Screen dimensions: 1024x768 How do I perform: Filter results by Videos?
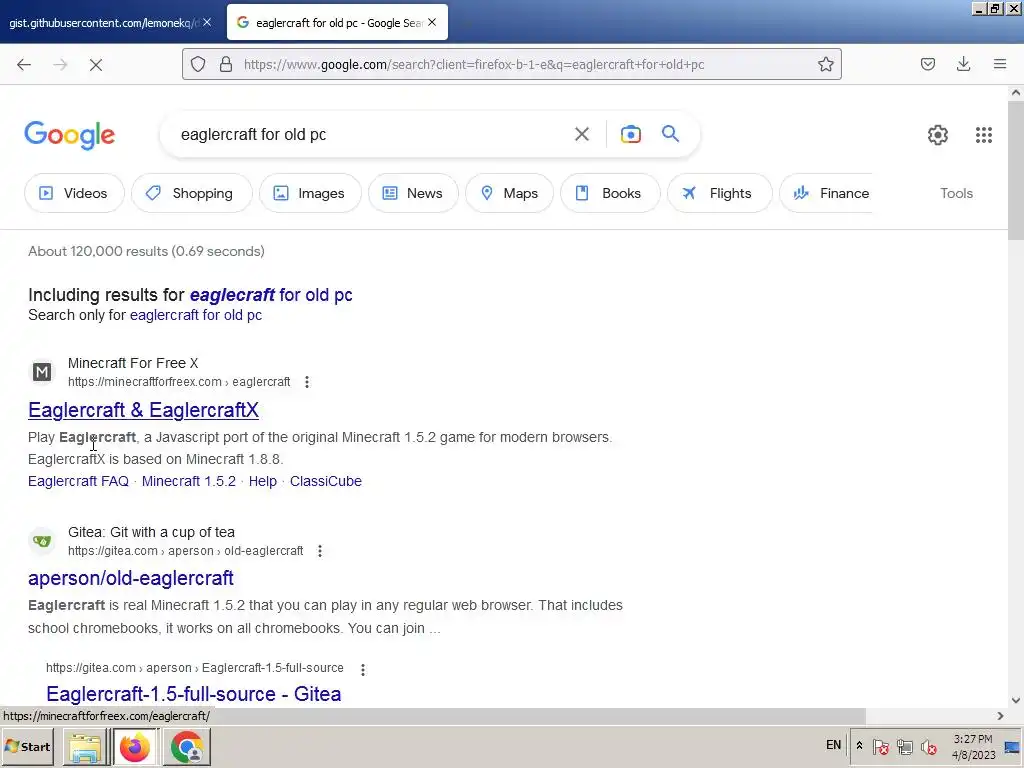click(74, 193)
